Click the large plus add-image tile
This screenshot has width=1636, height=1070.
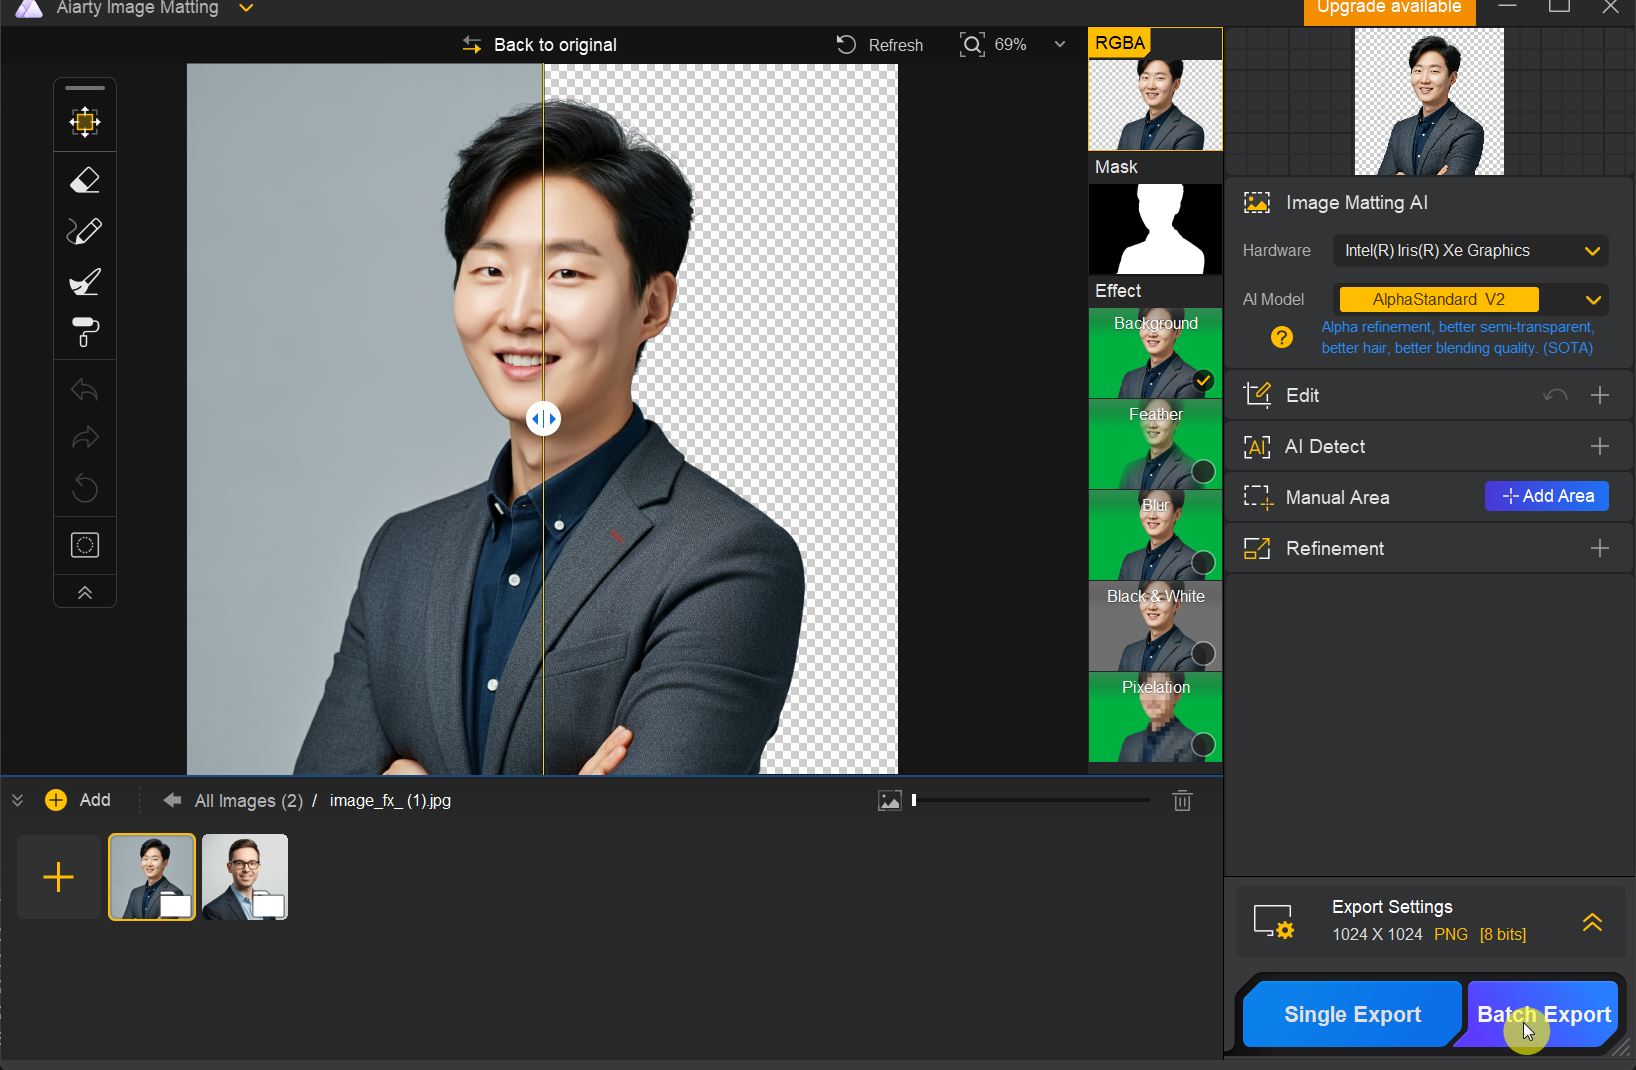click(x=59, y=877)
